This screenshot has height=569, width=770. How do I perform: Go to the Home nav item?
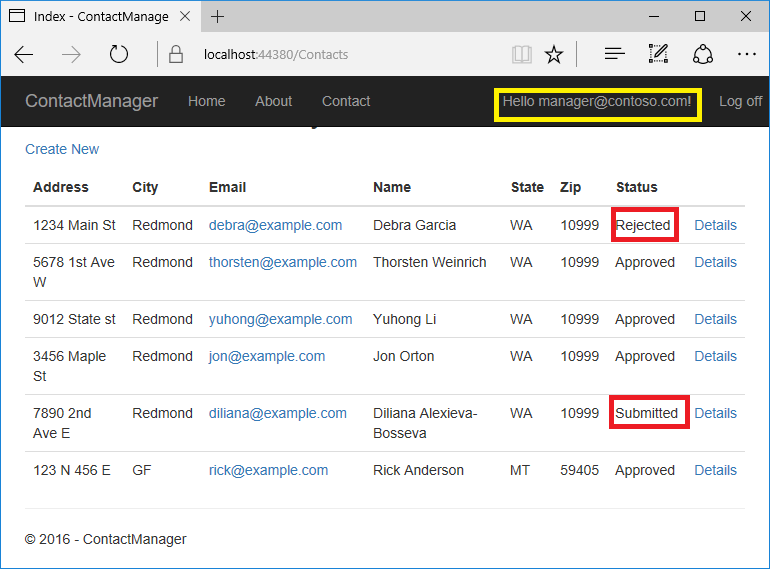[206, 101]
